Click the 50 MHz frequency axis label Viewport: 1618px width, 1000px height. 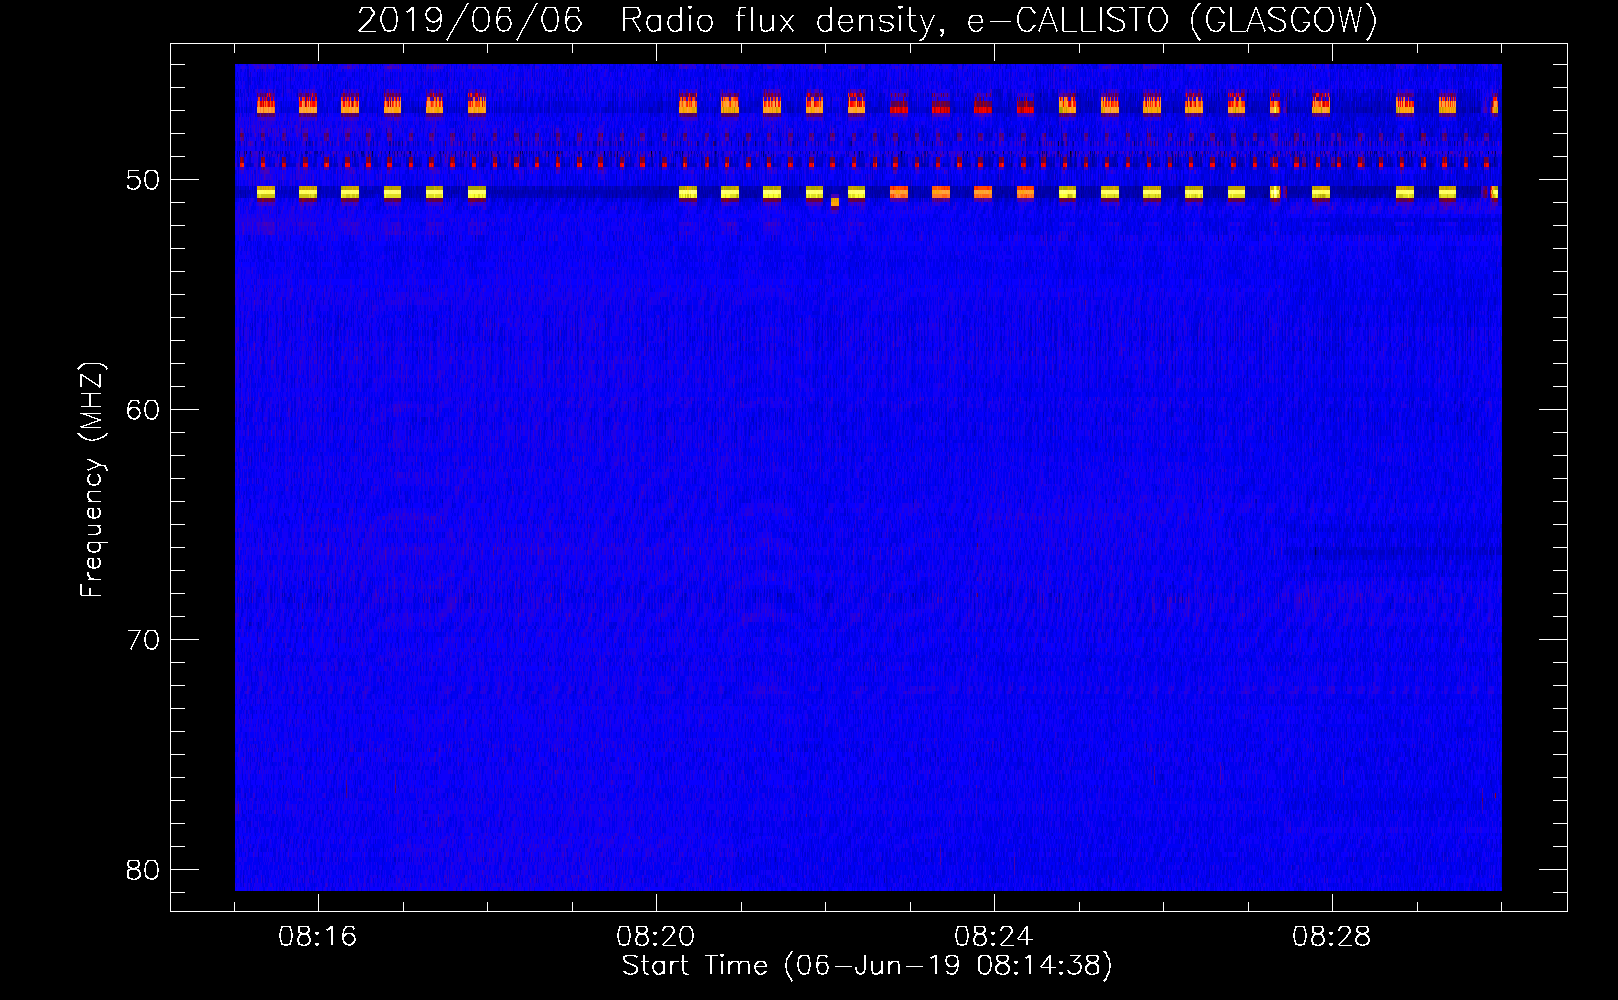(x=143, y=180)
